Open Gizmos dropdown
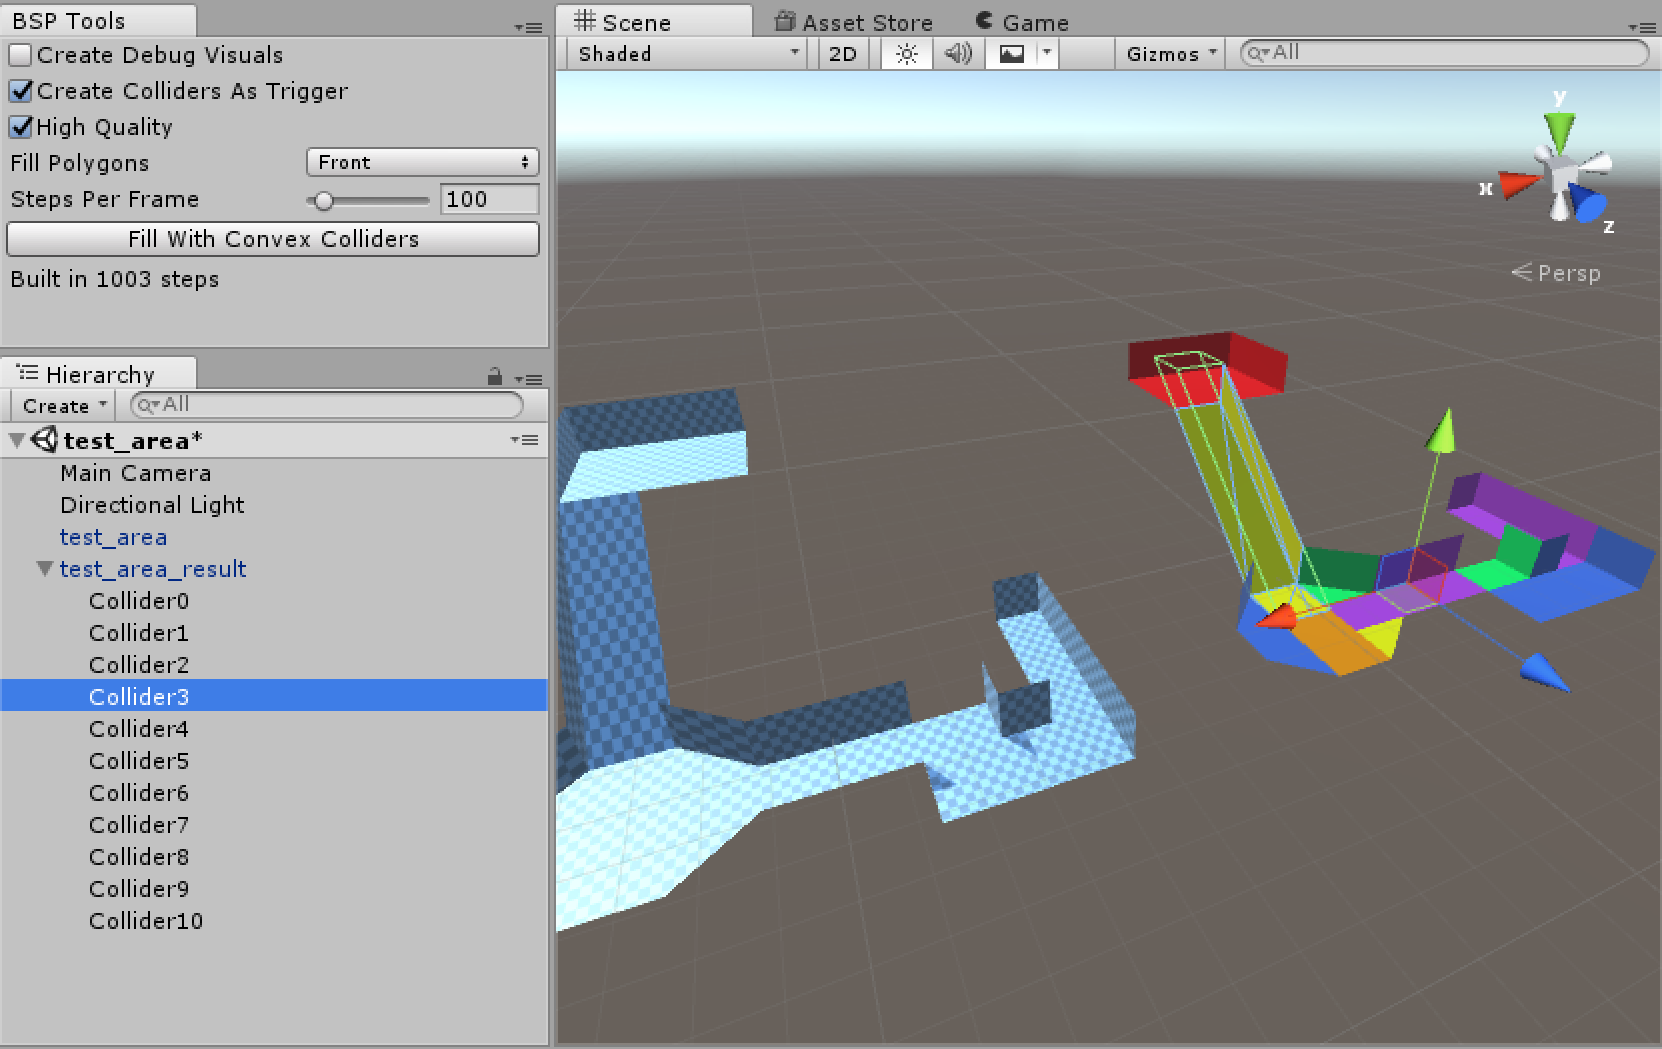This screenshot has height=1049, width=1662. [1170, 54]
